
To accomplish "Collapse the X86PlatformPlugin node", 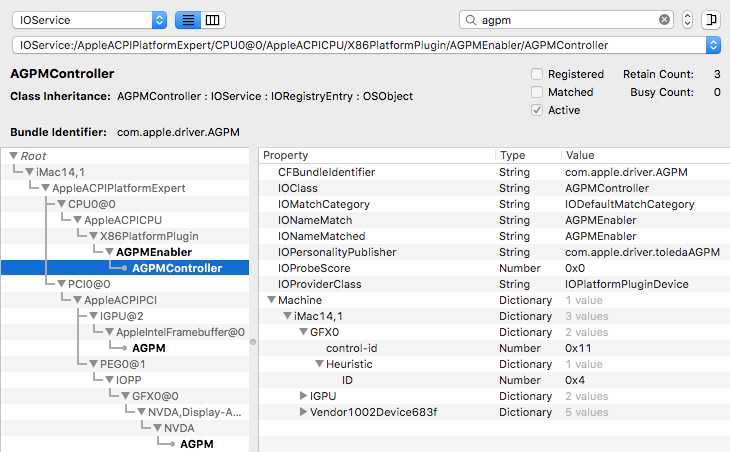I will [93, 236].
